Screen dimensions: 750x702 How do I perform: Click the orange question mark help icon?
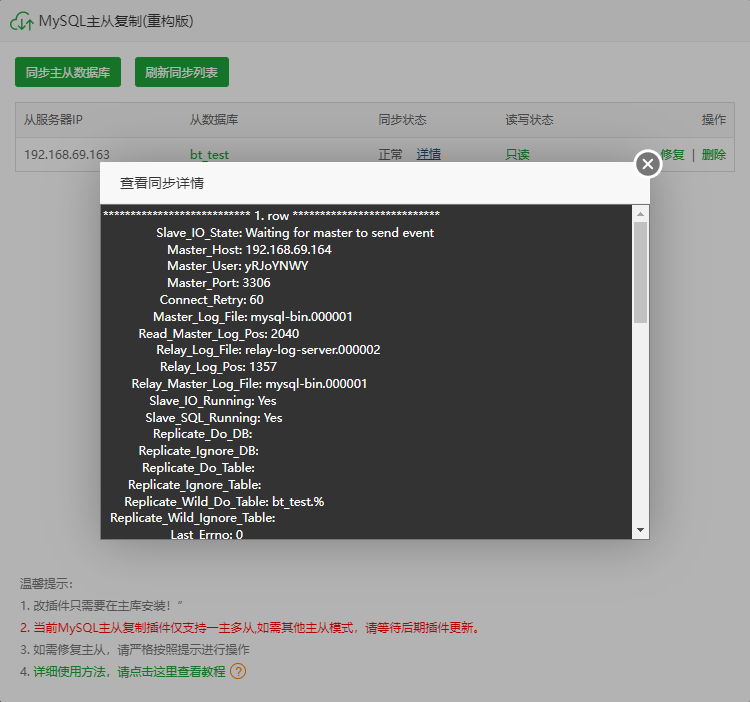pos(238,671)
